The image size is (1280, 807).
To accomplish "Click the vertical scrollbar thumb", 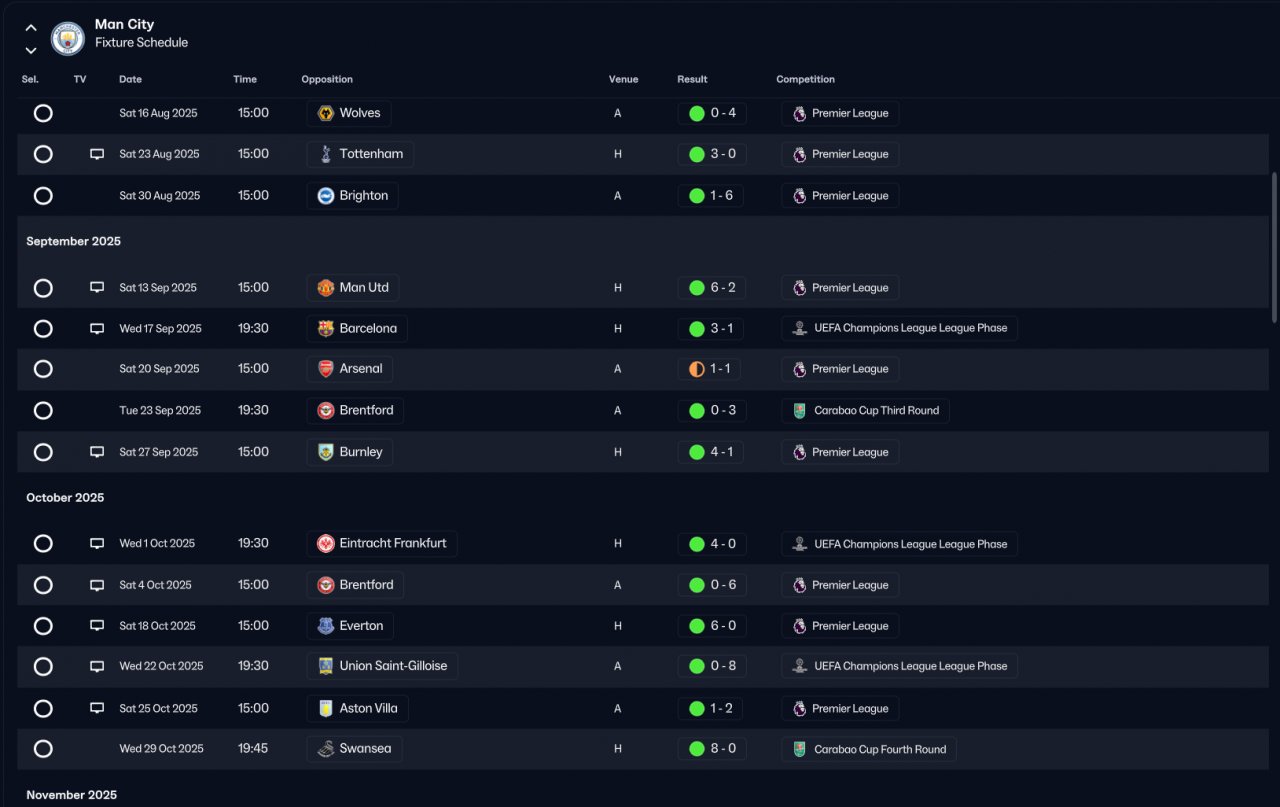I will point(1274,247).
